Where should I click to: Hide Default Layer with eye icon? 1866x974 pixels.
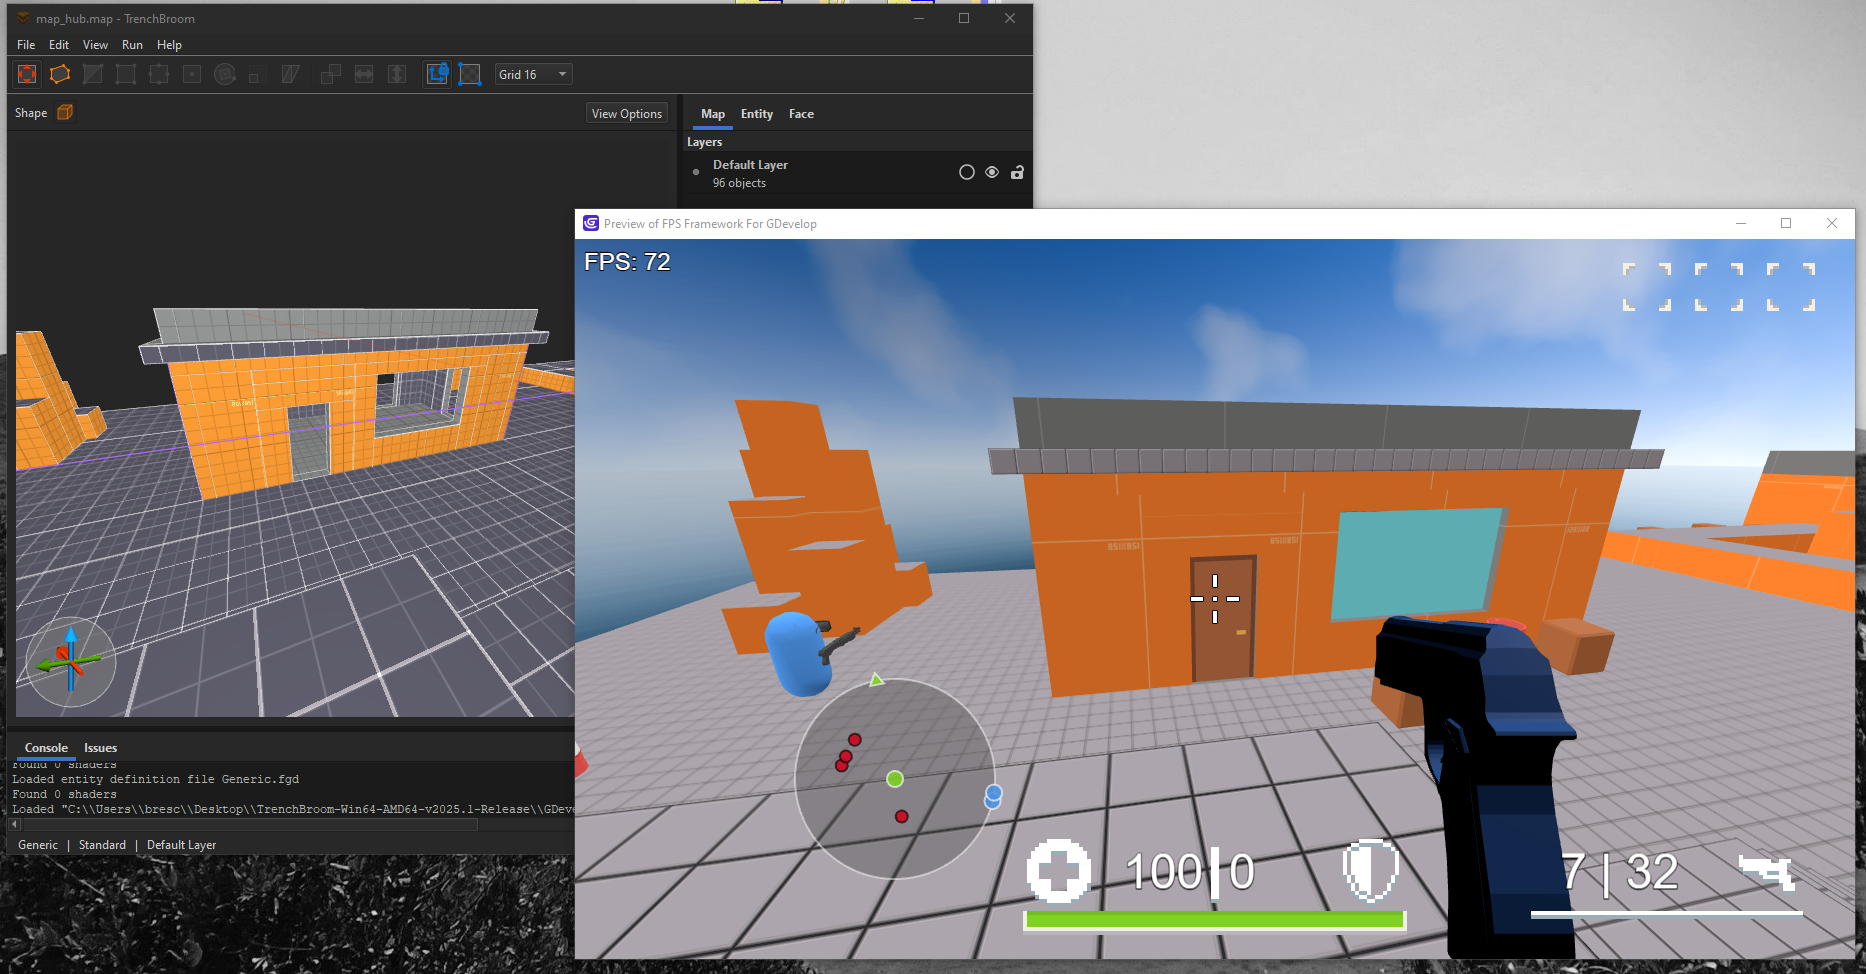992,172
